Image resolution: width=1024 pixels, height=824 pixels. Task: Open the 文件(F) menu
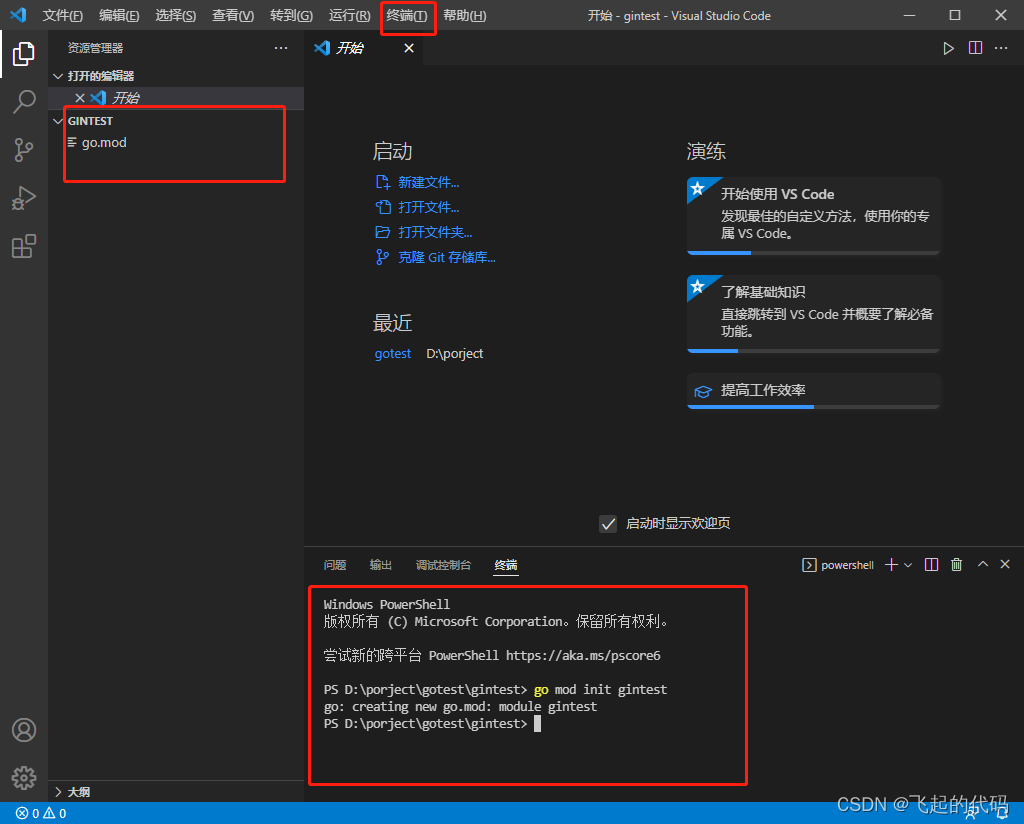click(x=63, y=16)
